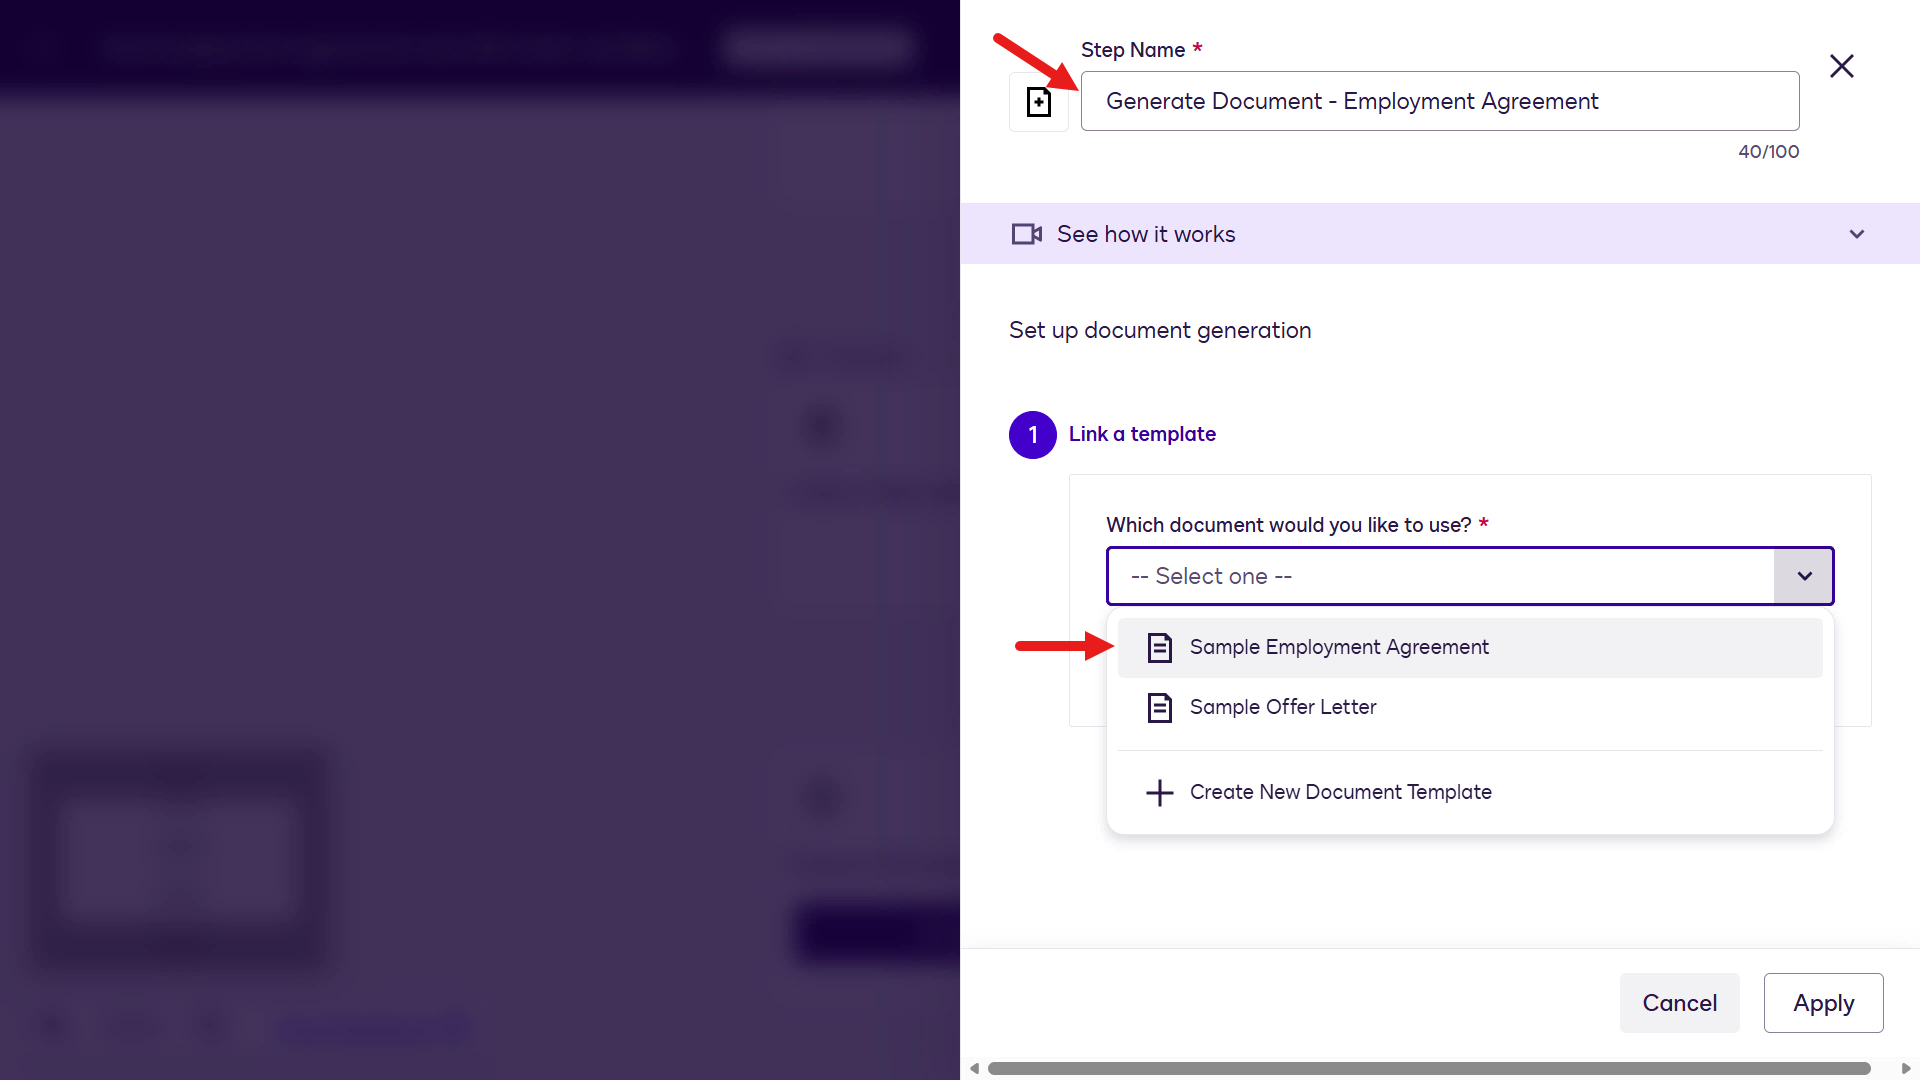Click the dropdown arrow button of Select one
Viewport: 1920px width, 1080px height.
click(1804, 576)
